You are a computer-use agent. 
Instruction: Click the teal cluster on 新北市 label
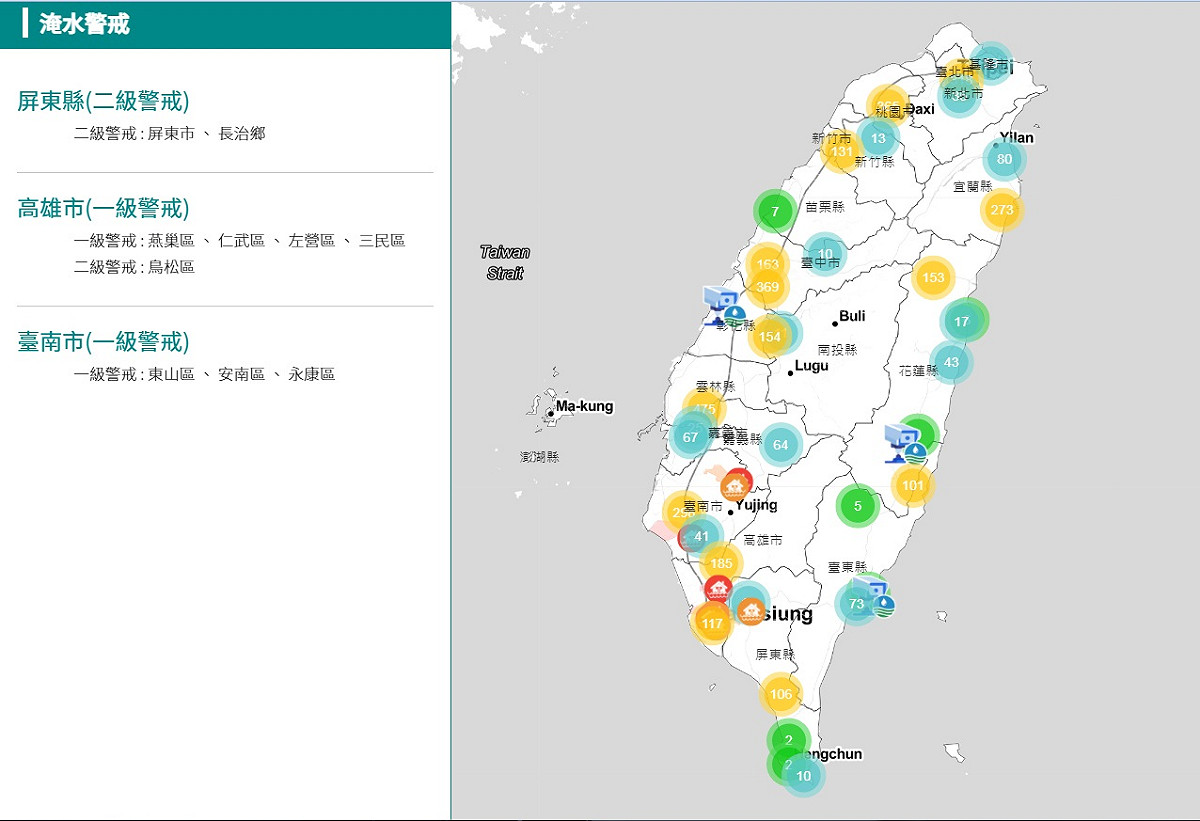pyautogui.click(x=960, y=96)
